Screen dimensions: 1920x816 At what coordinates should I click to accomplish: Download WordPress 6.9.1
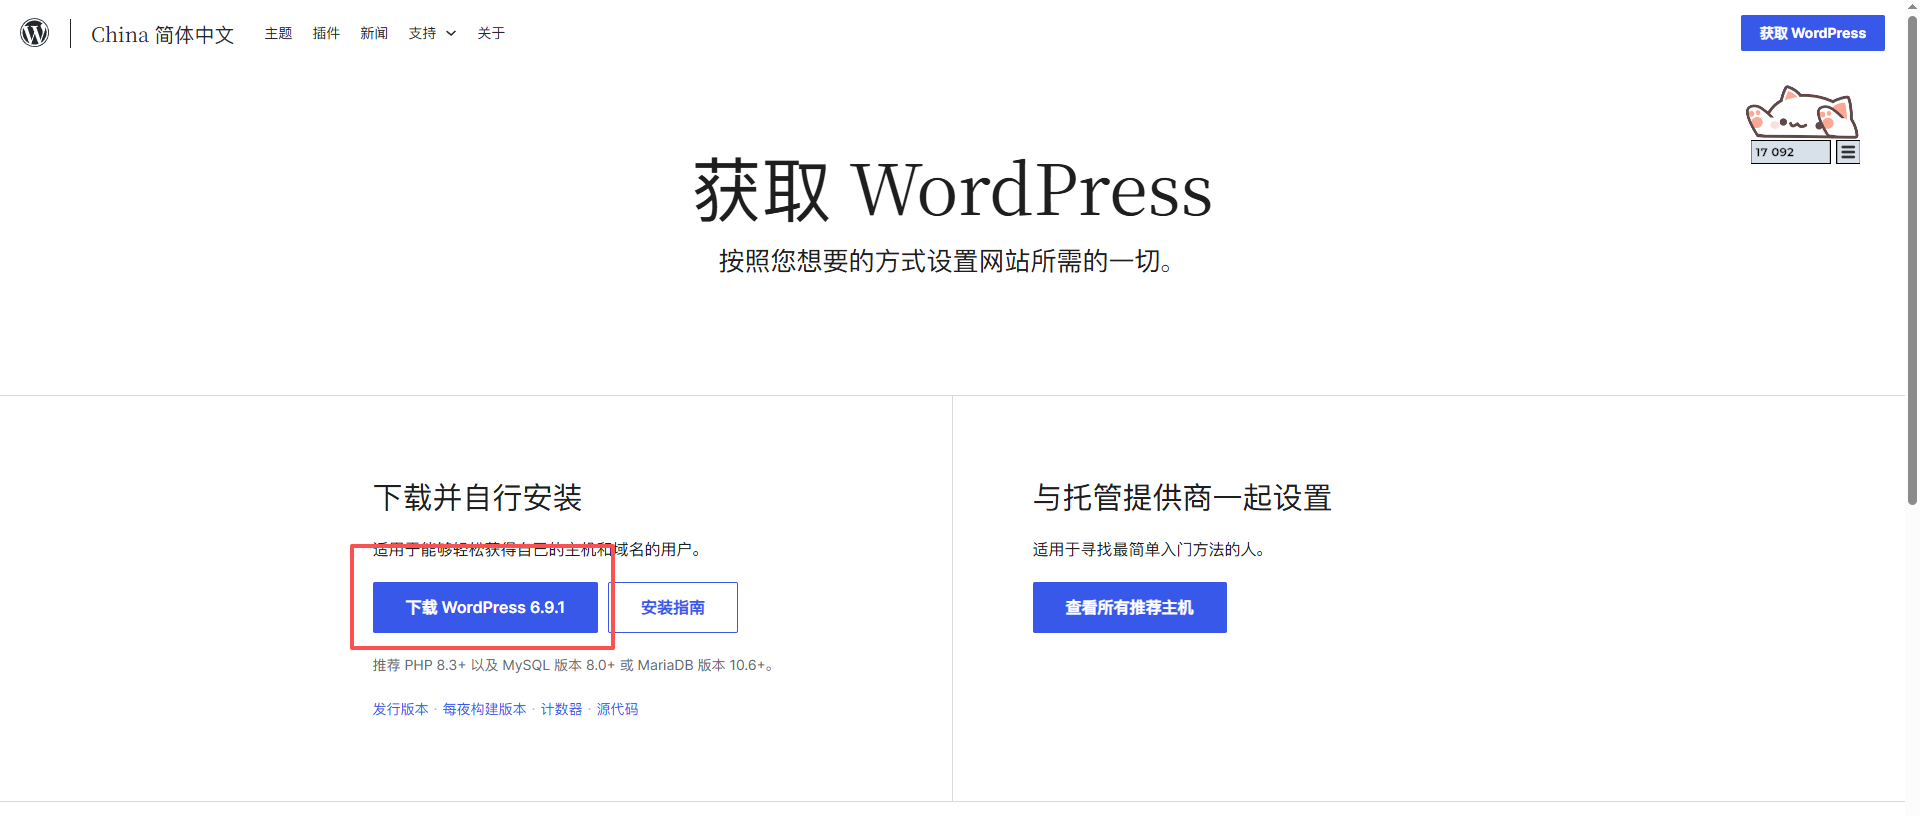485,608
